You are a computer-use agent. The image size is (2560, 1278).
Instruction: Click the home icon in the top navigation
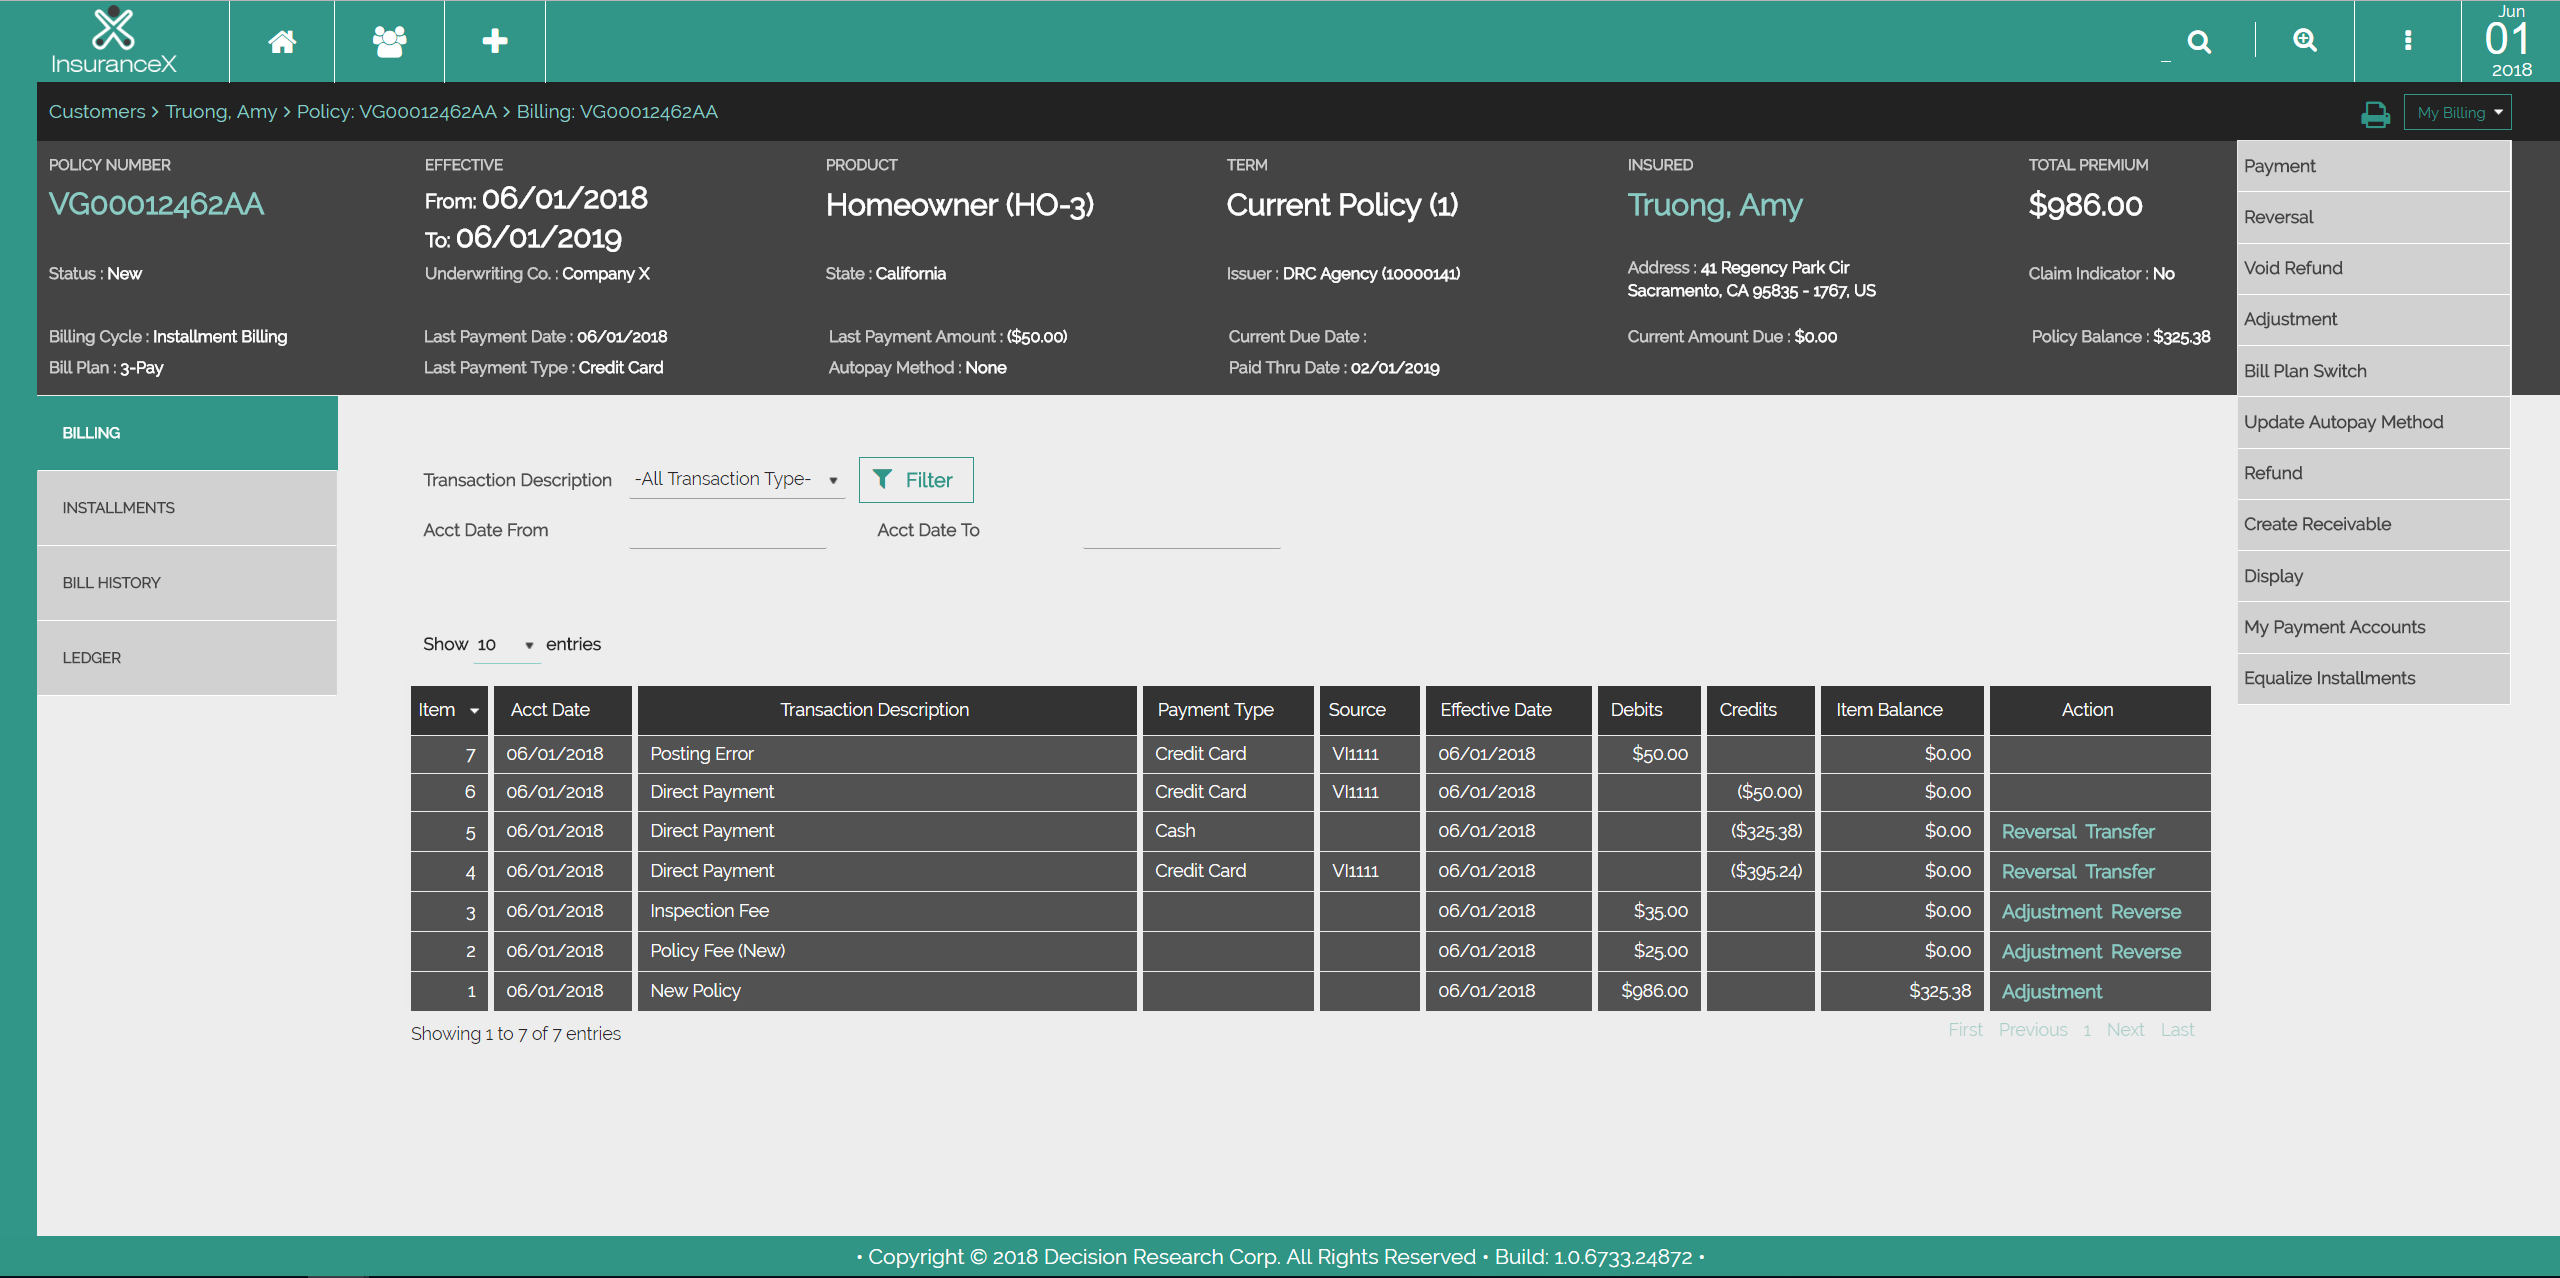[x=282, y=41]
